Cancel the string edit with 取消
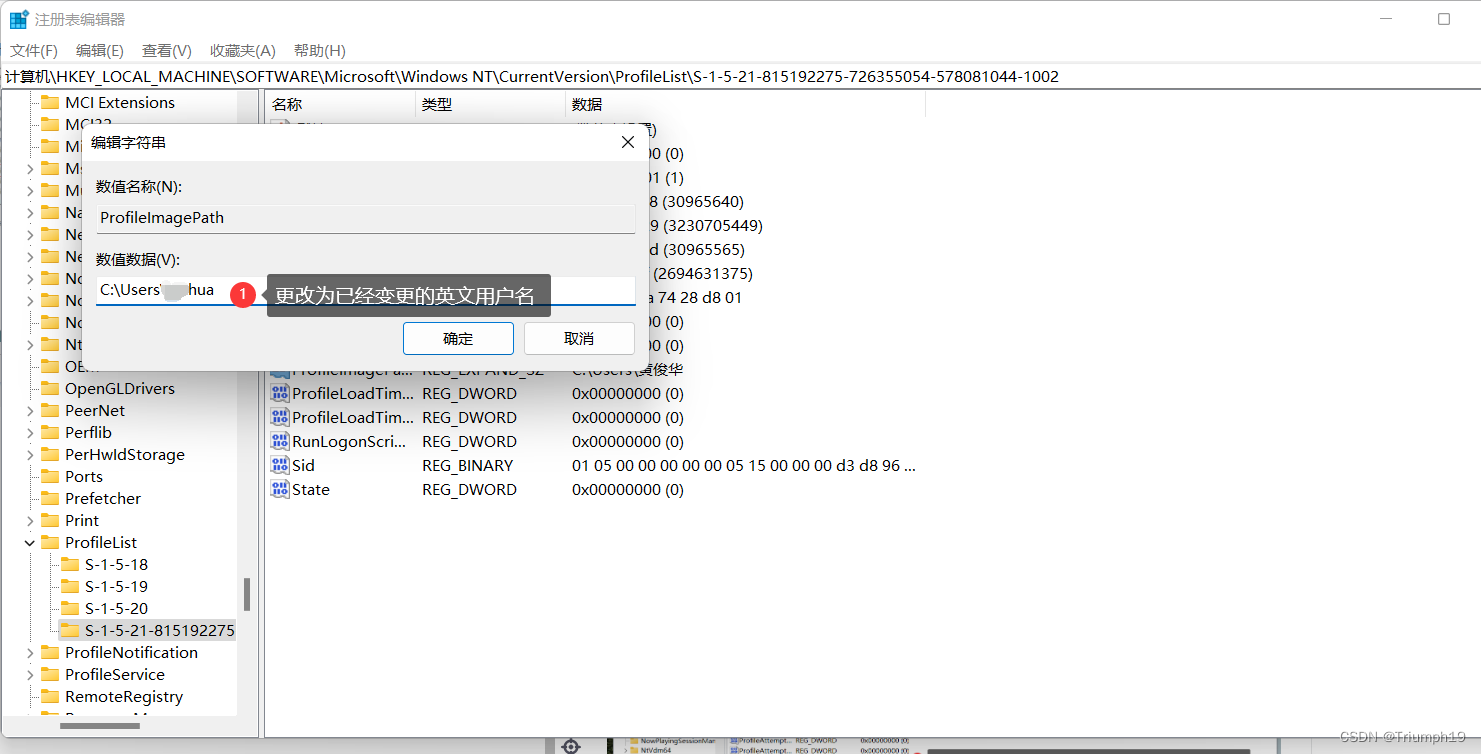Viewport: 1481px width, 754px height. pos(579,338)
